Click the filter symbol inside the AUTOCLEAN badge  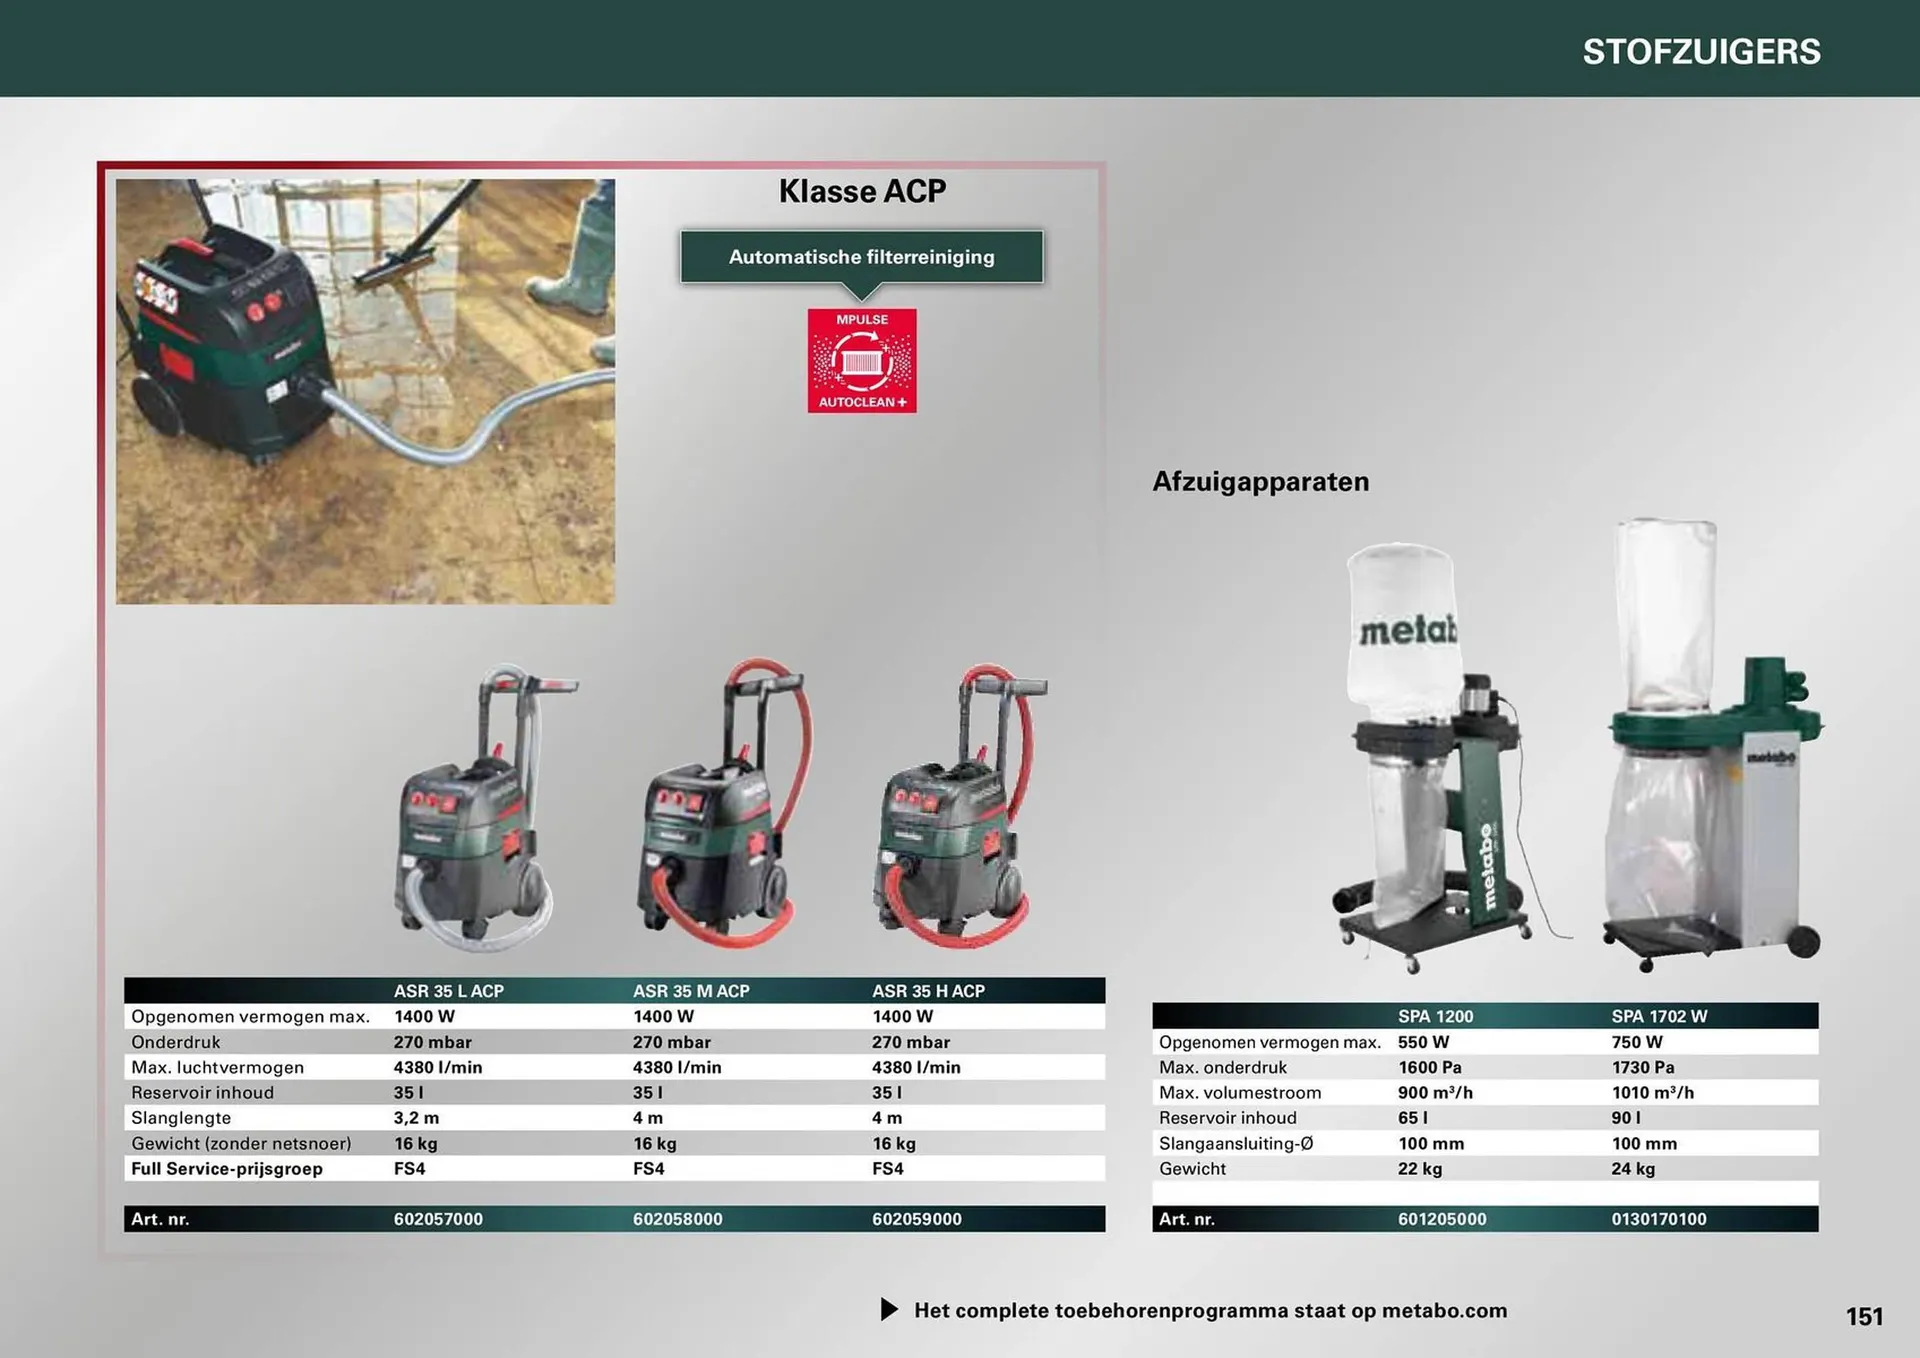(862, 363)
